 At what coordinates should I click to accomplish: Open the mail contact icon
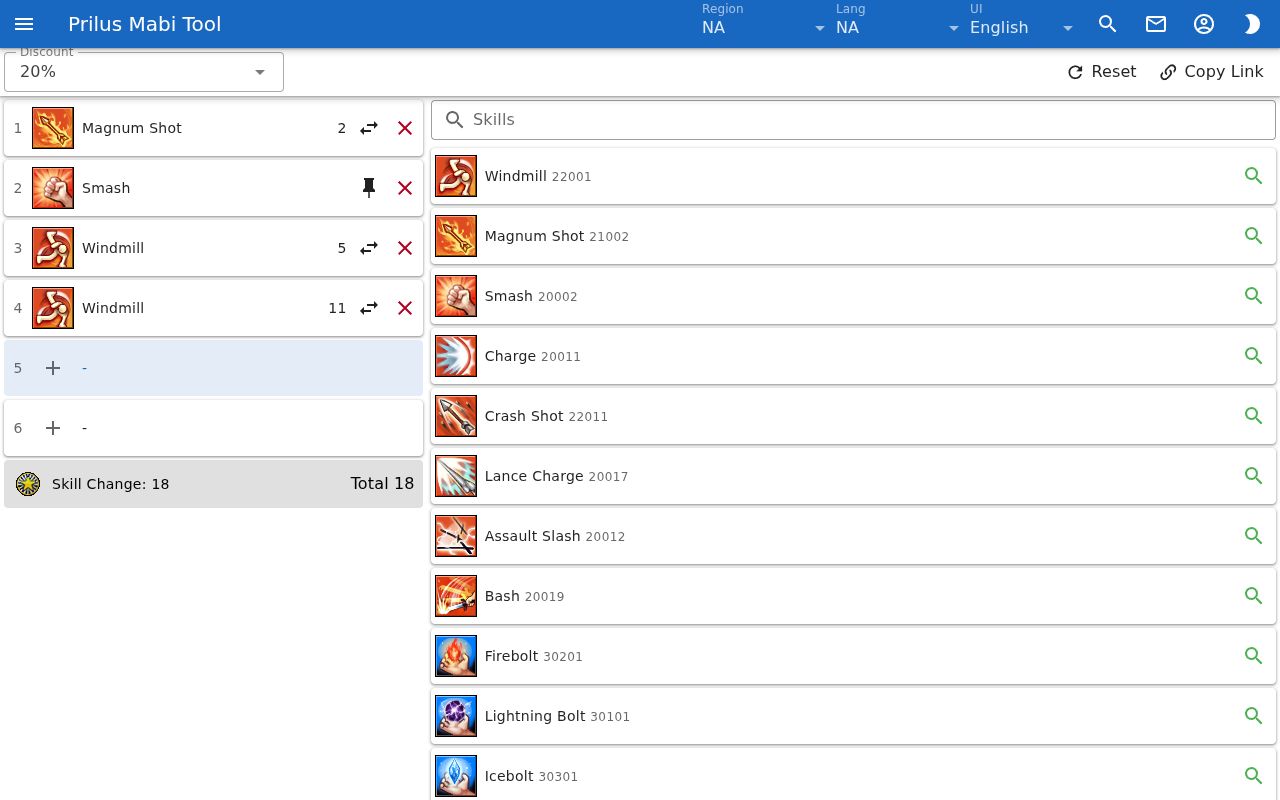(x=1156, y=24)
